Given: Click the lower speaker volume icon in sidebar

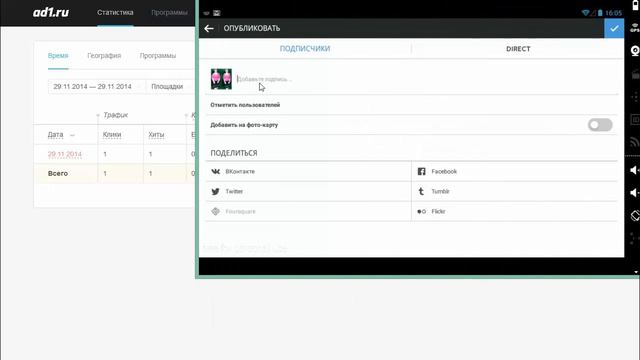Looking at the screenshot, I should 635,193.
